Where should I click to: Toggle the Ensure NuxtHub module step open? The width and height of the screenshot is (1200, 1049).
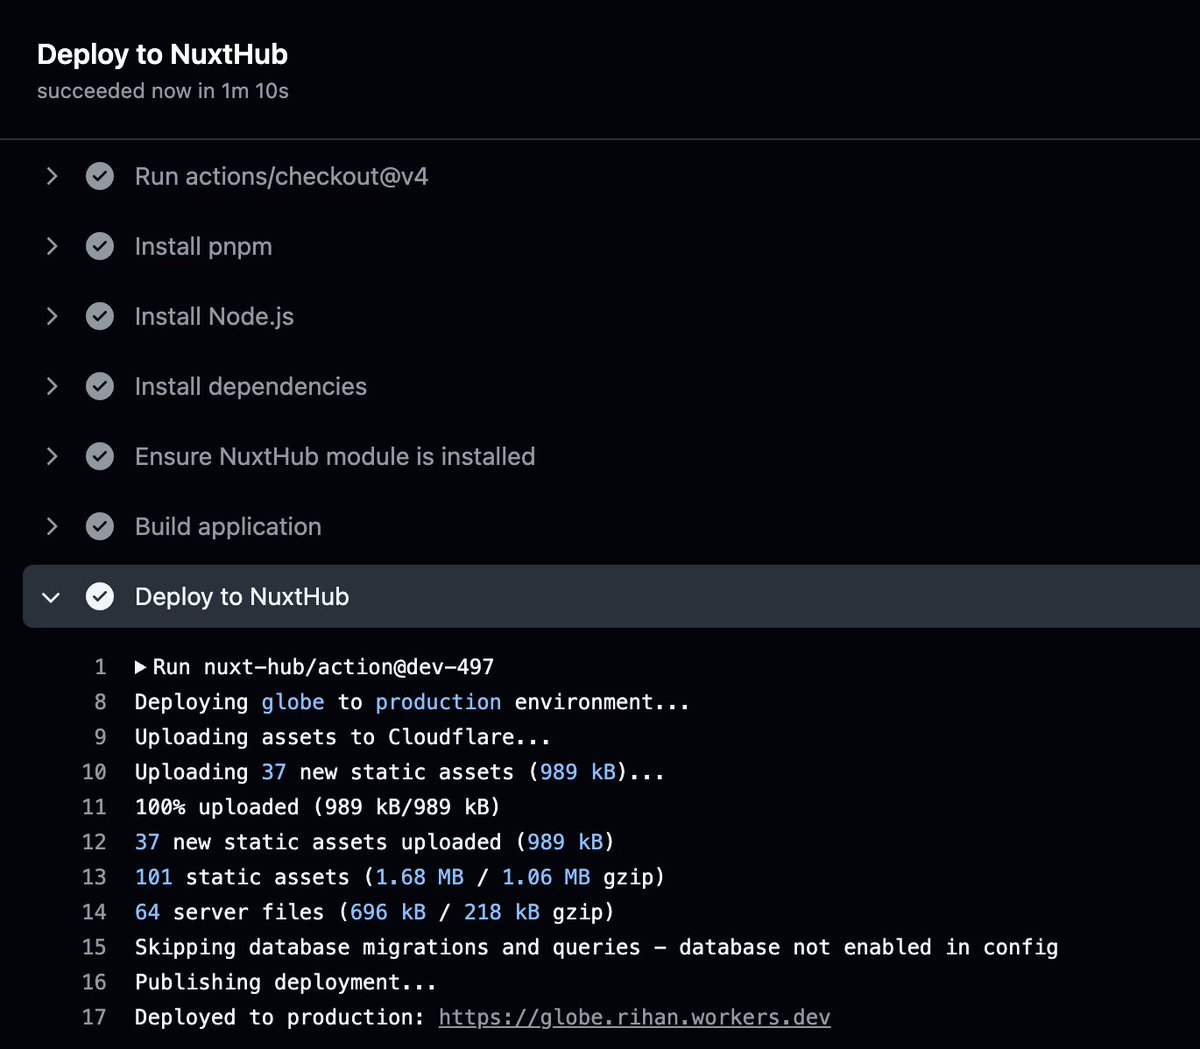click(52, 456)
